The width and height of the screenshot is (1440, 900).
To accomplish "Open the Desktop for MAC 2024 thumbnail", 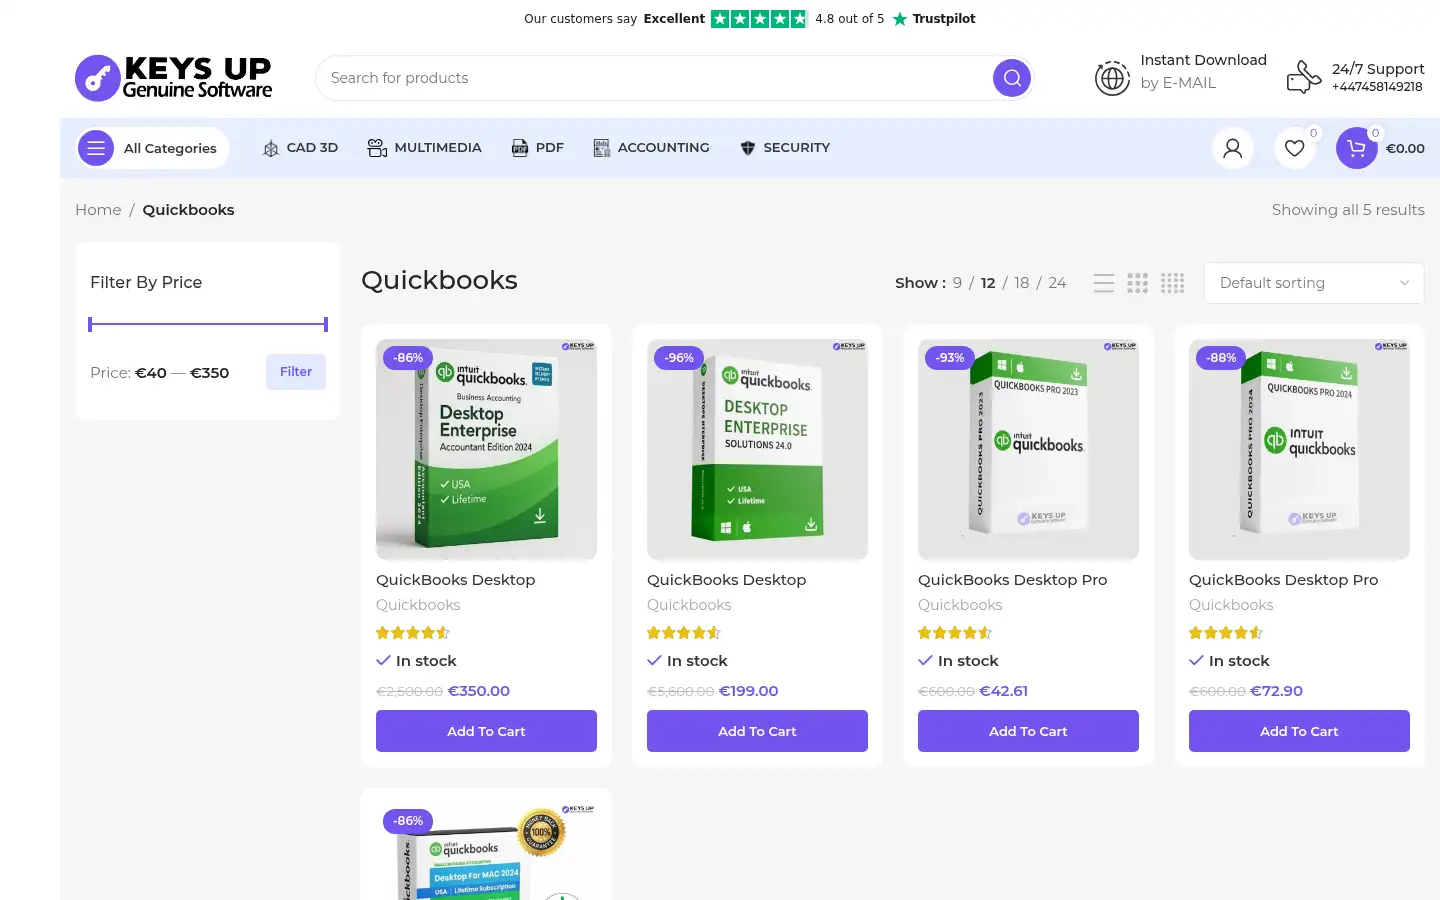I will 486,852.
